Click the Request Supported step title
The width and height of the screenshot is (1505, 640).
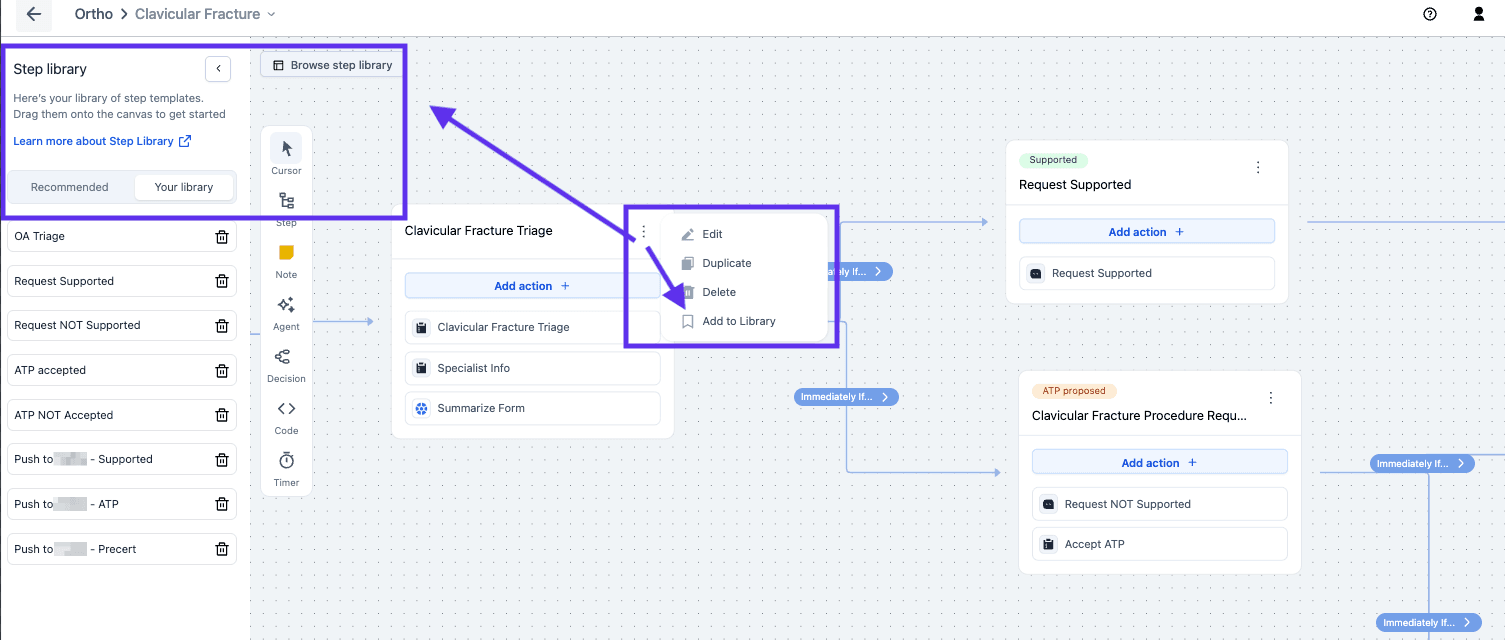1075,185
